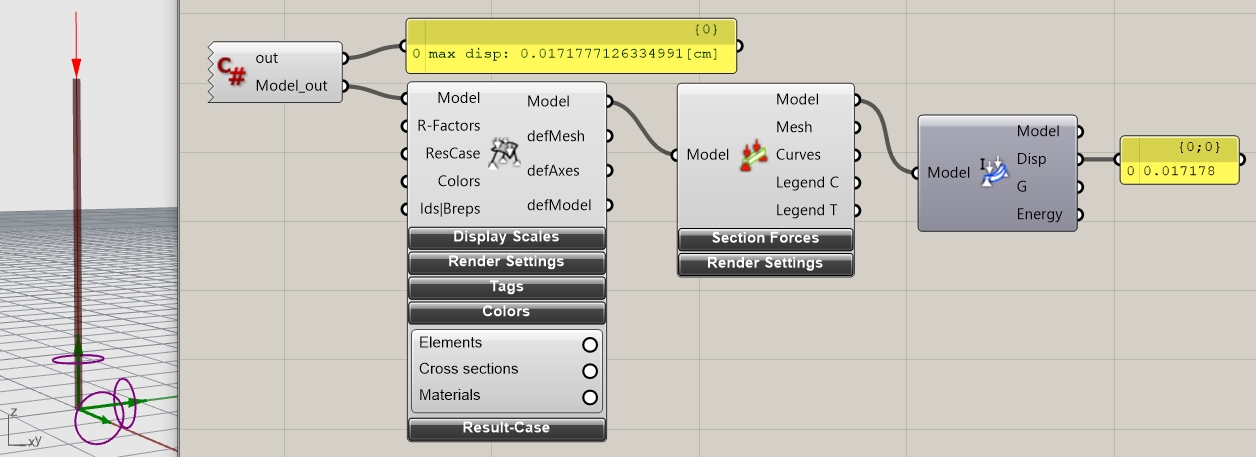Image resolution: width=1256 pixels, height=457 pixels.
Task: Click the Disp output value panel 0.017178
Action: pos(1179,171)
